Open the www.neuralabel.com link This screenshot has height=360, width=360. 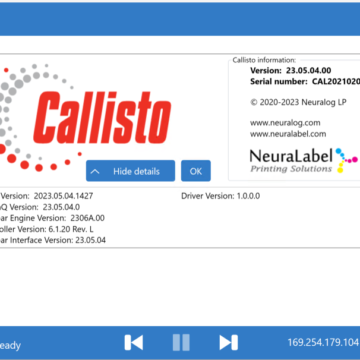[x=288, y=134]
